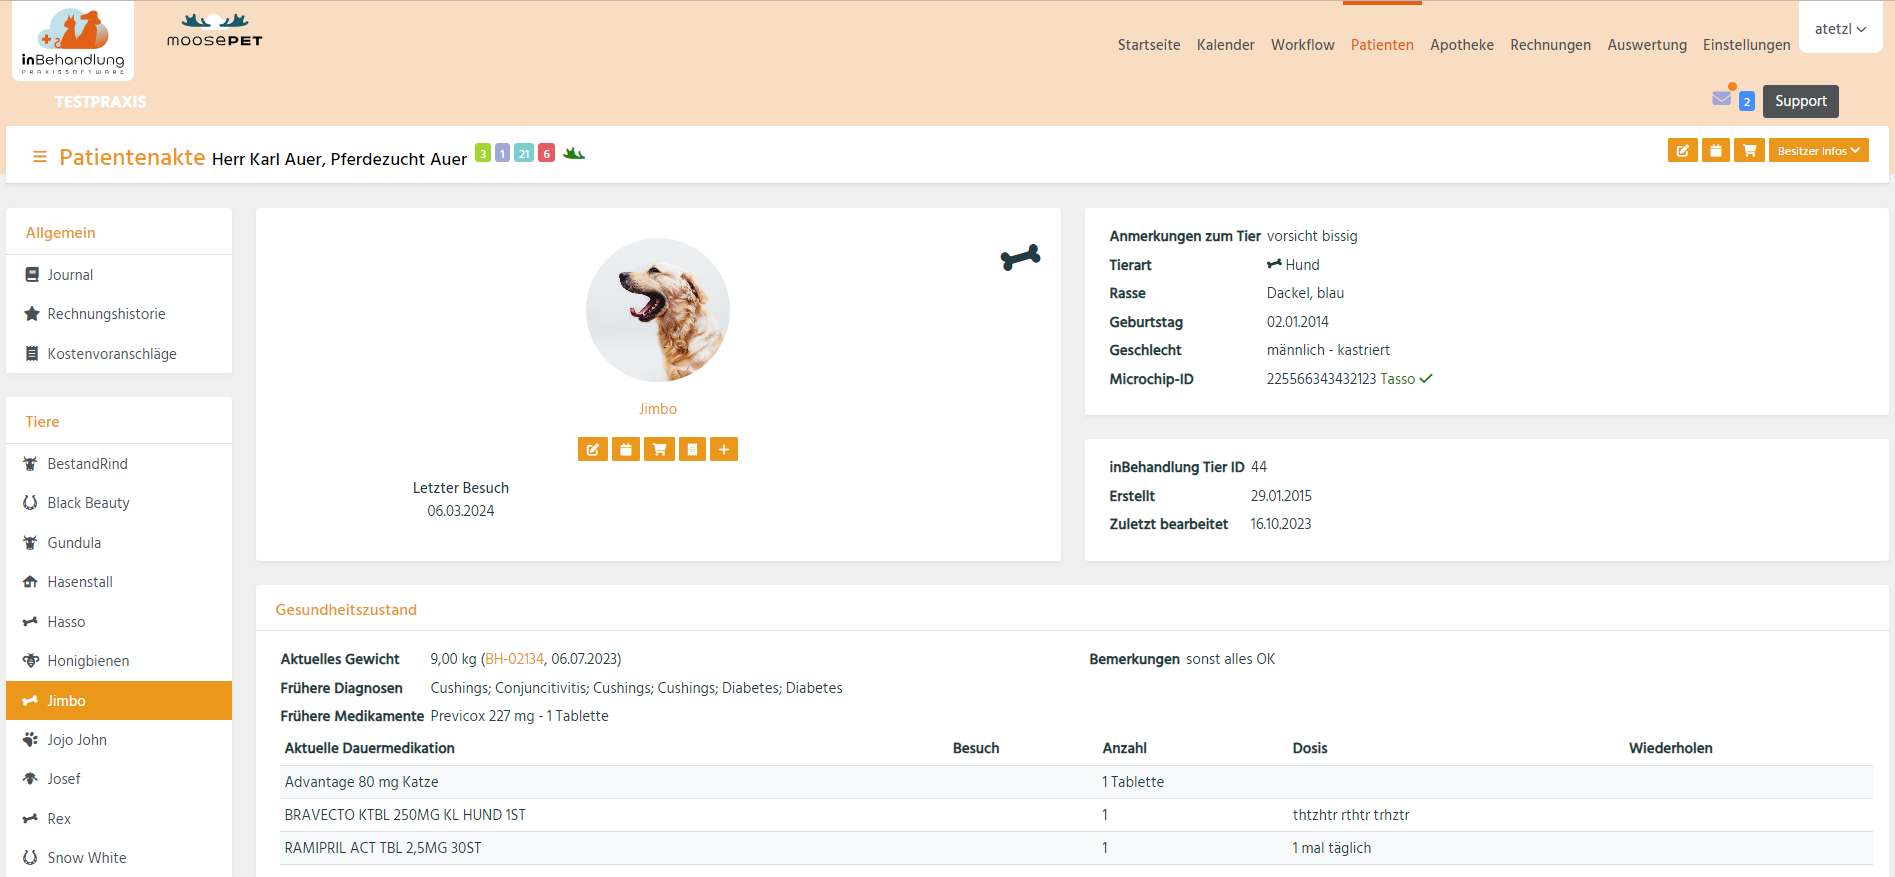Select the highlighted Jimbo entry in Tiere list
Image resolution: width=1895 pixels, height=877 pixels.
pyautogui.click(x=119, y=701)
